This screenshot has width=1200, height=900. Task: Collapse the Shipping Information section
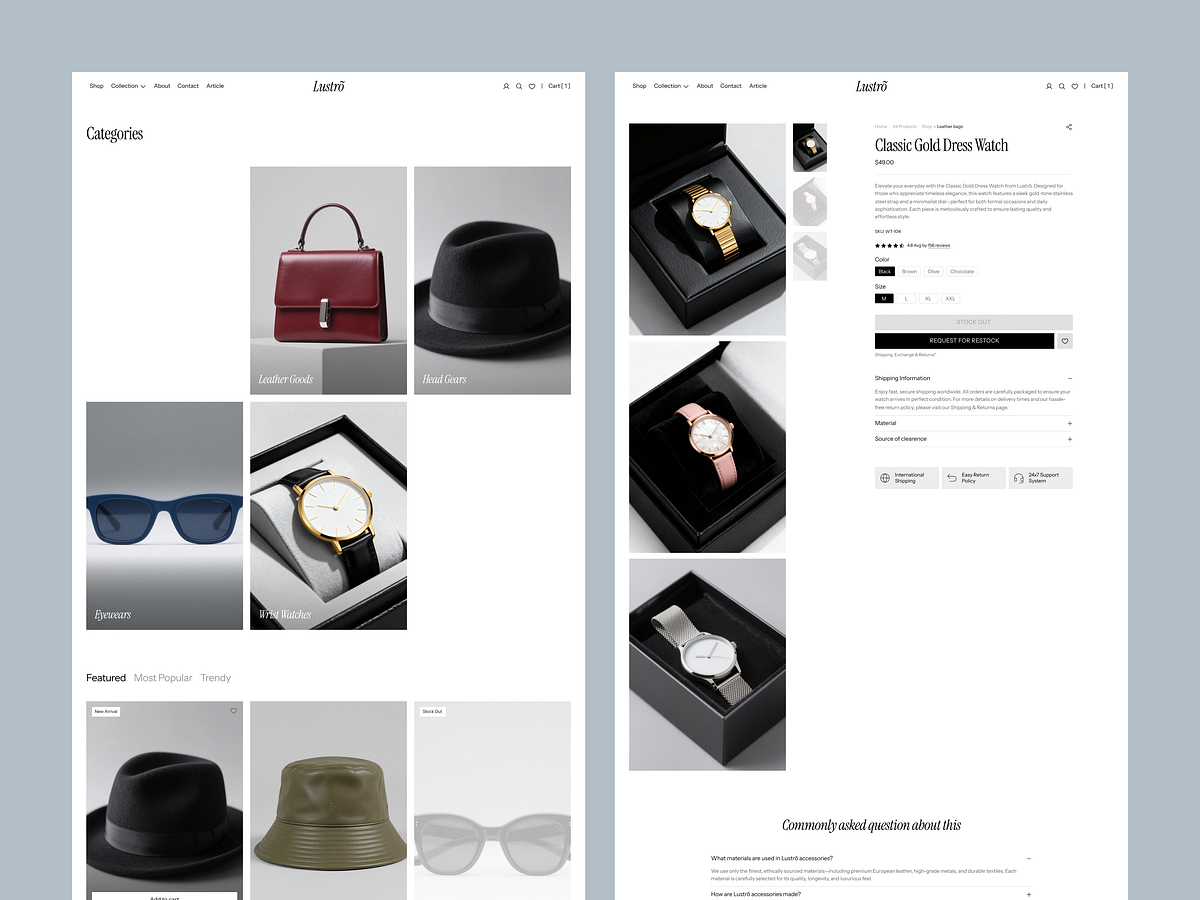(1069, 378)
